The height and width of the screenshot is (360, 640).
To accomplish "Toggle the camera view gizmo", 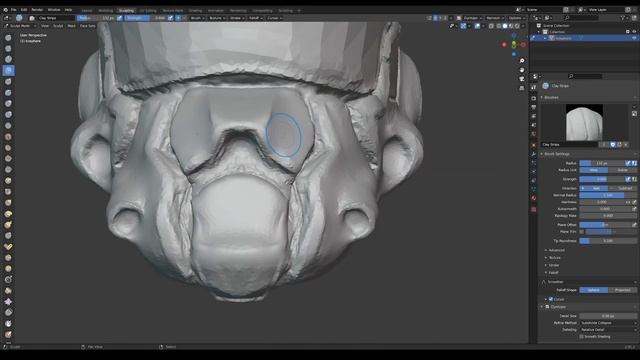I will point(522,79).
